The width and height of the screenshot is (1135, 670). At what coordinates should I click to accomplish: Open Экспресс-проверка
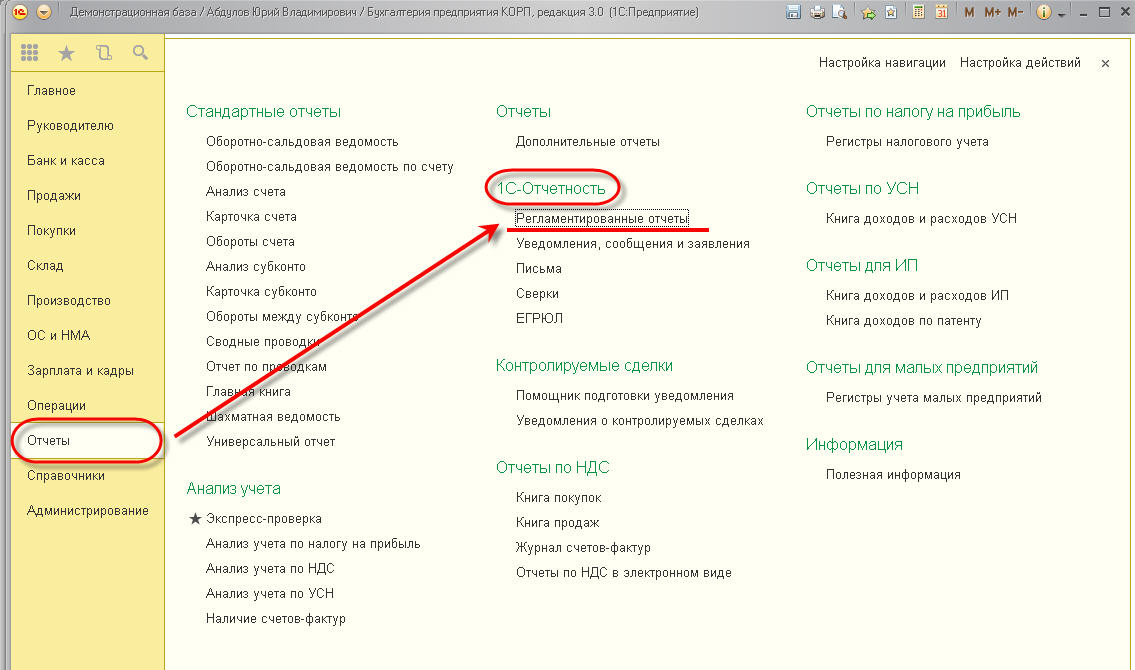[263, 520]
